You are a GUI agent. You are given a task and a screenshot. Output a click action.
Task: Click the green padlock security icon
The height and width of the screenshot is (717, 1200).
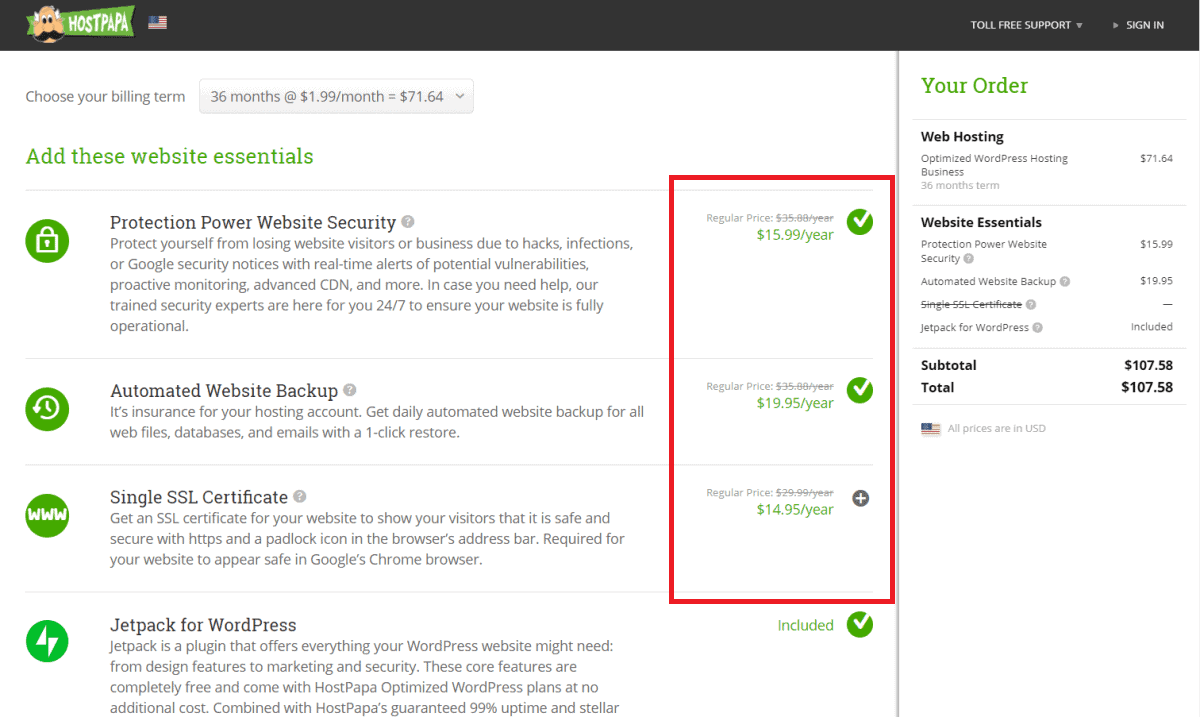coord(47,239)
